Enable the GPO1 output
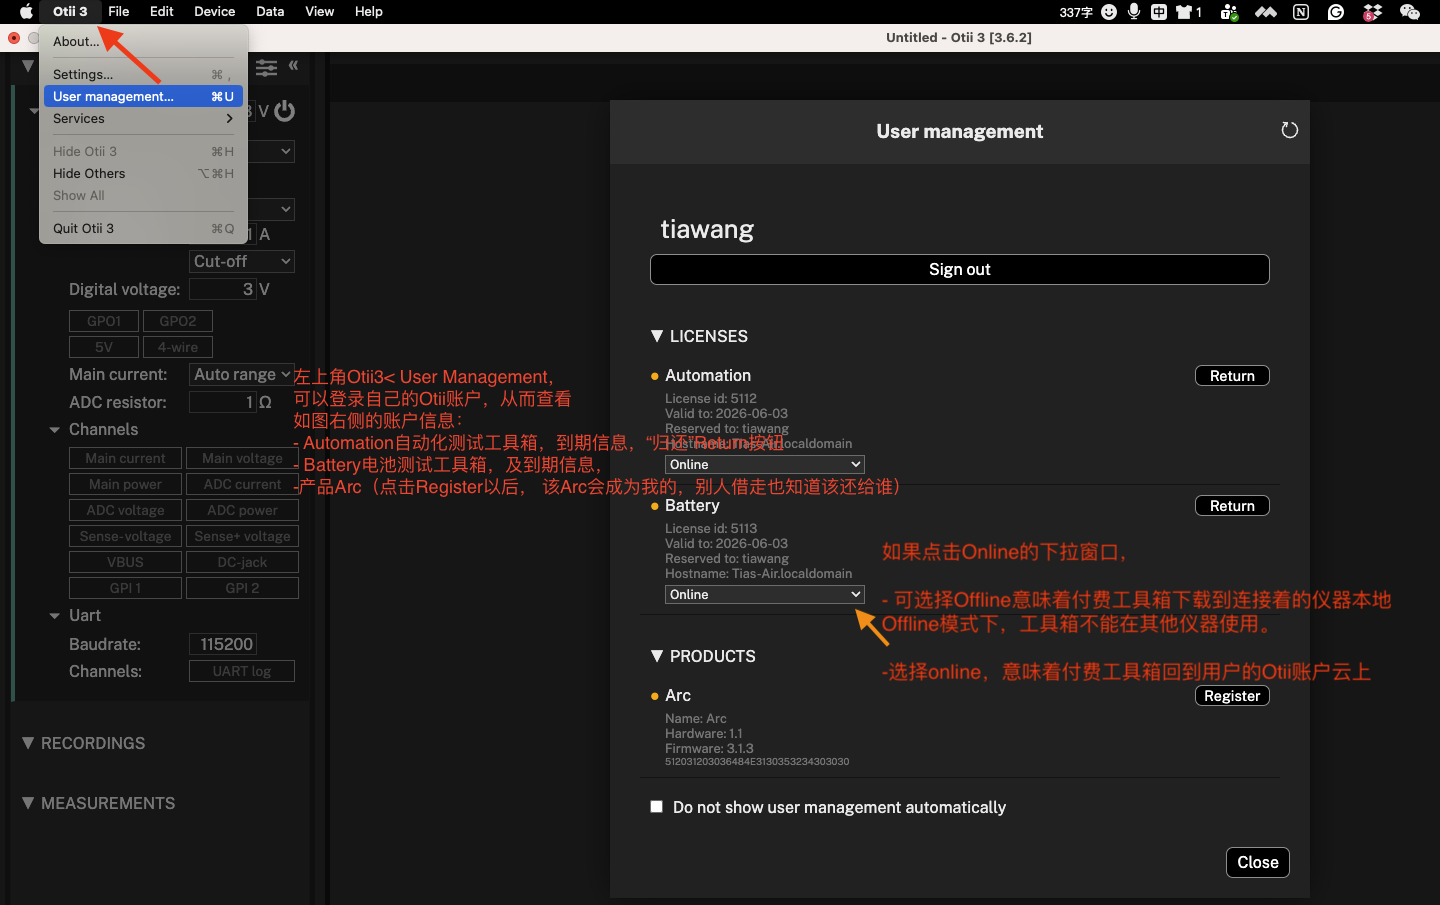Viewport: 1440px width, 905px height. pos(103,320)
